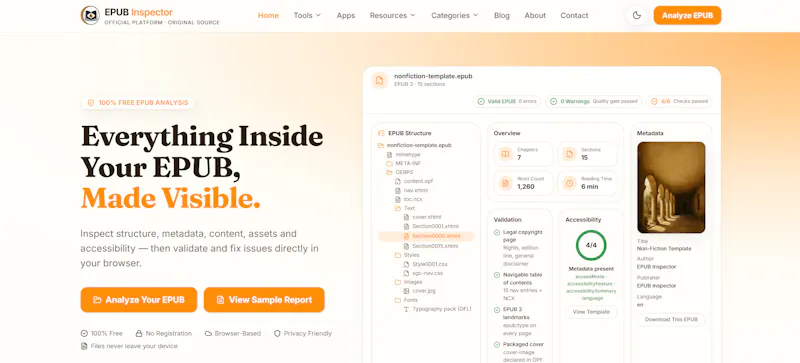Collapse the Fonts folder in tree
Viewport: 800px width, 363px height.
397,300
